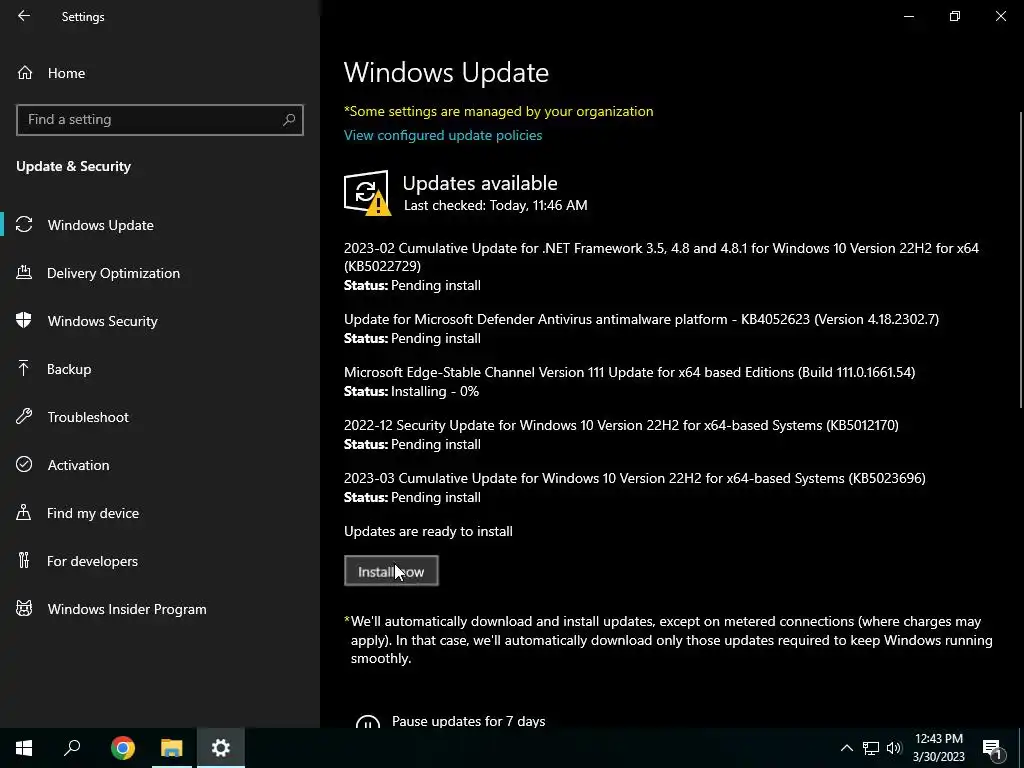Image resolution: width=1024 pixels, height=768 pixels.
Task: Click 'Last checked: Today, 11:46 AM' text
Action: pyautogui.click(x=496, y=205)
